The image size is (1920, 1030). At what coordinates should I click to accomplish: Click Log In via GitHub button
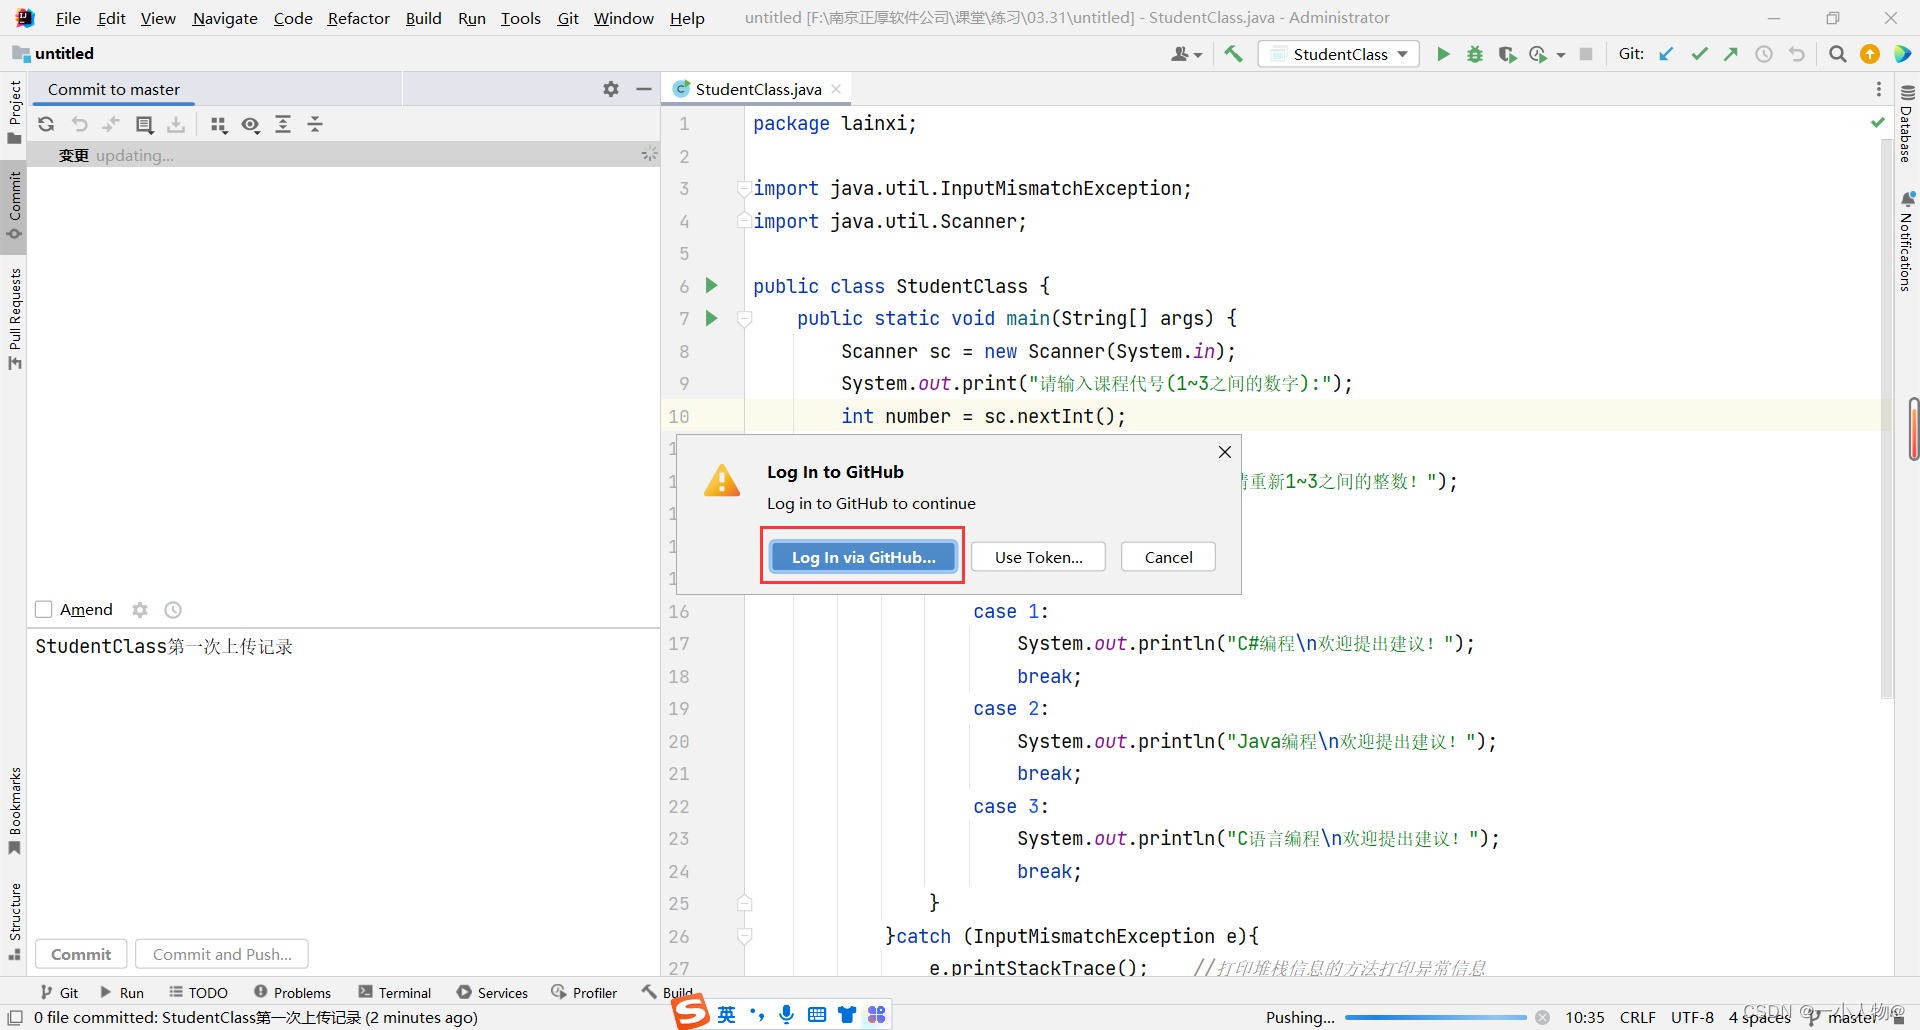click(863, 557)
